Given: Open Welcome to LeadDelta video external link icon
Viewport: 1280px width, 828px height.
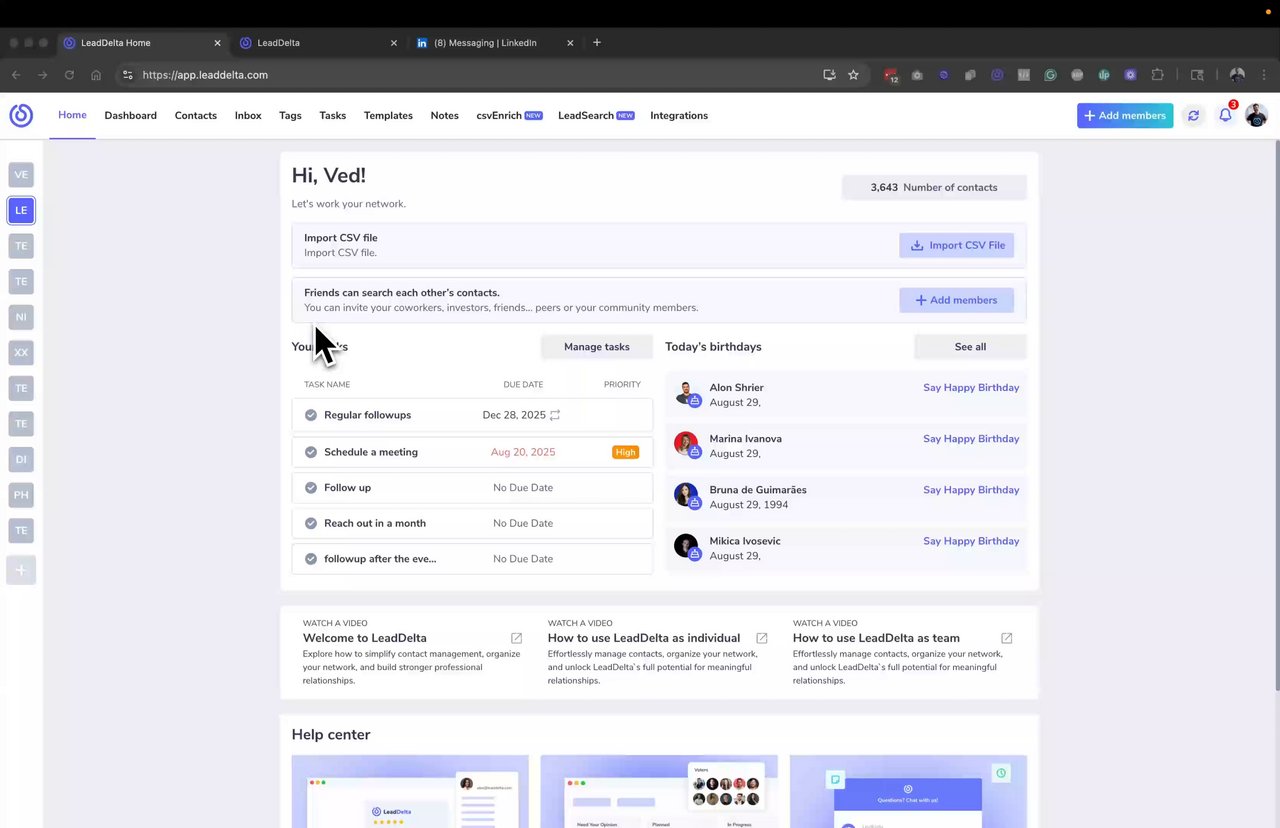Looking at the screenshot, I should click(517, 638).
